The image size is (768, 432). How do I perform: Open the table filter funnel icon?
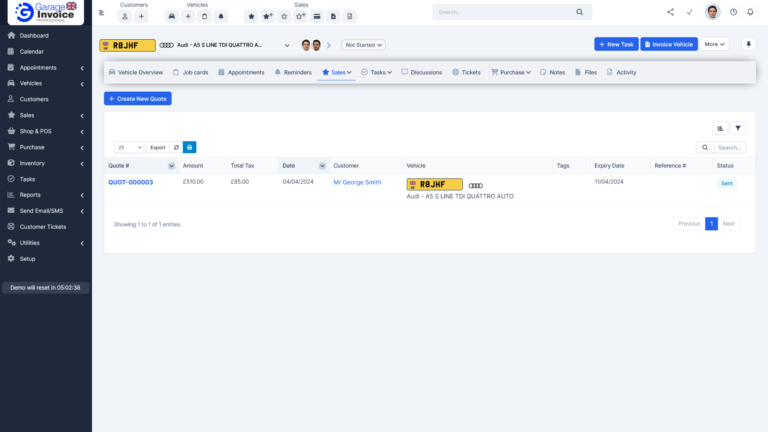click(x=738, y=128)
